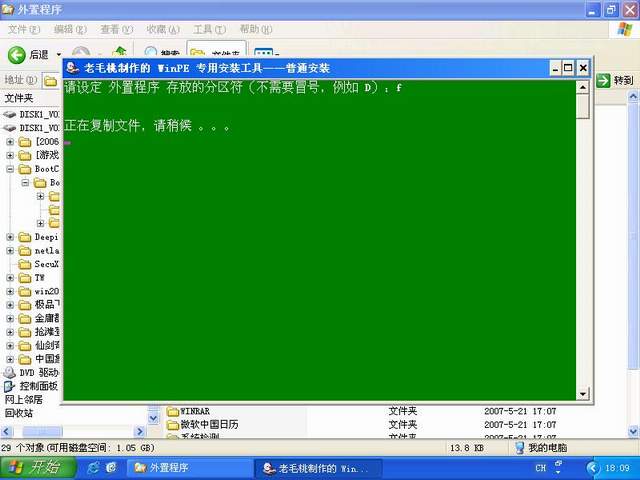
Task: Click folder tree scroll-down arrow
Action: (153, 418)
